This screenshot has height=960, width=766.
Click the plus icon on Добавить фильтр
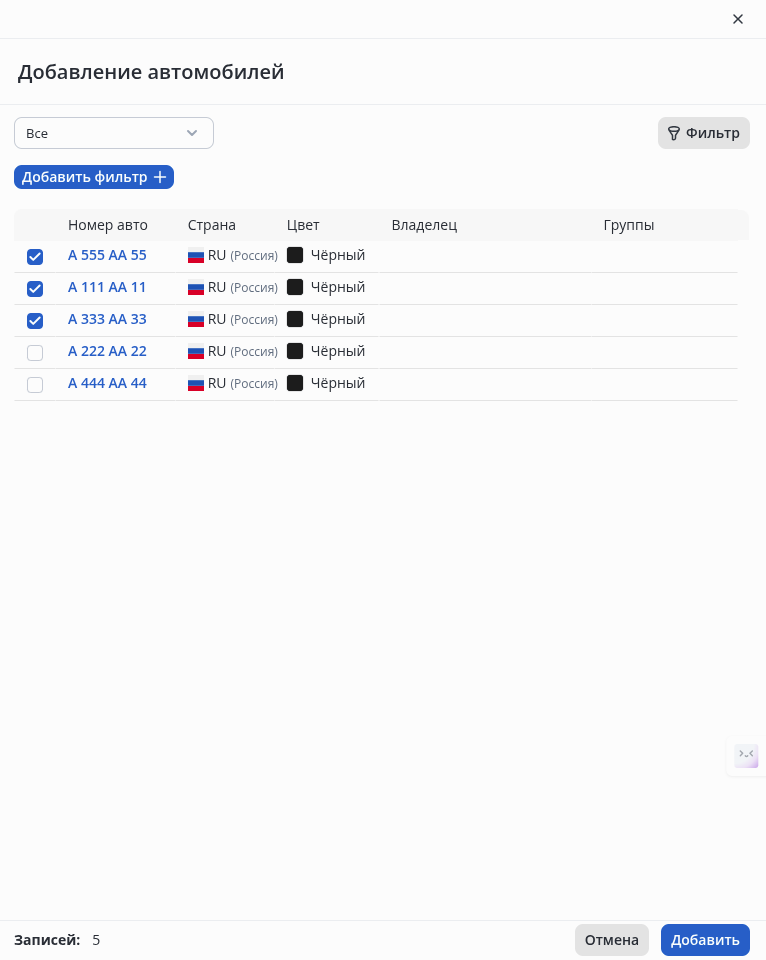tap(159, 177)
